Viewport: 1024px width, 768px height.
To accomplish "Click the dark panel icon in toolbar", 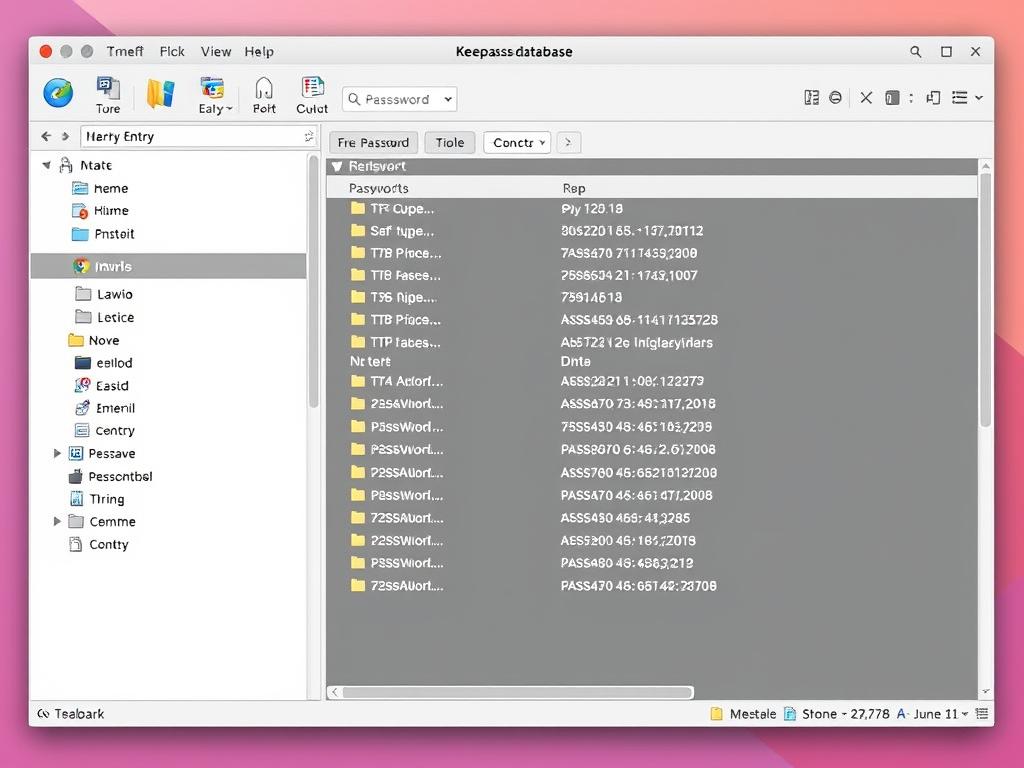I will click(892, 98).
